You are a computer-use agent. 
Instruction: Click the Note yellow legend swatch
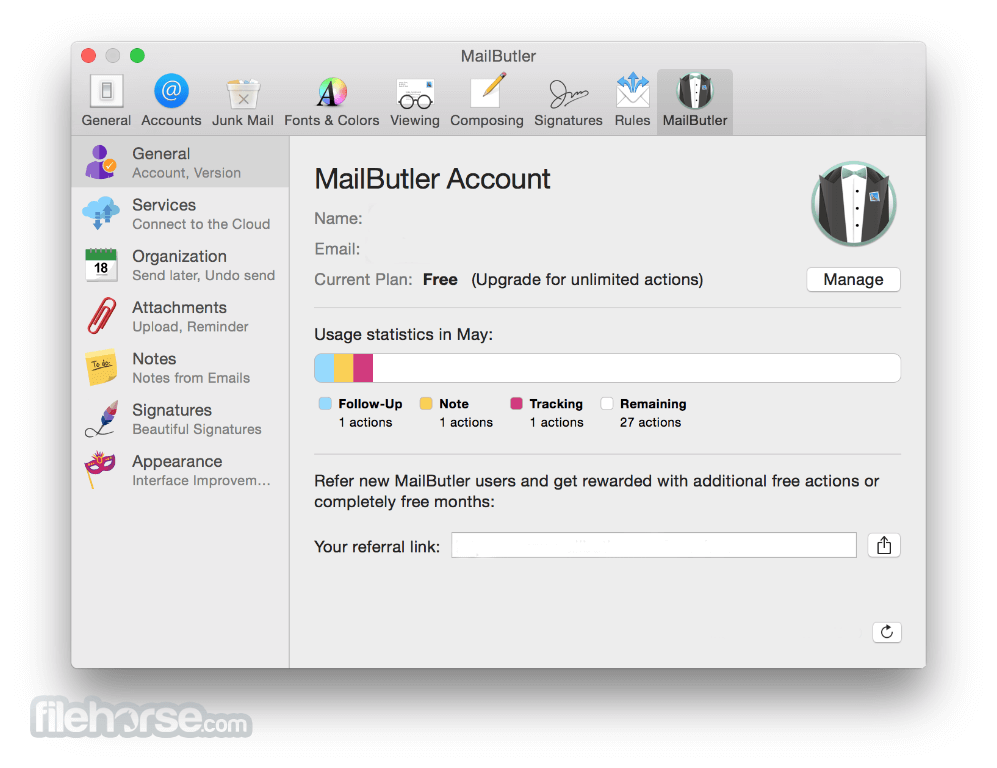[426, 404]
